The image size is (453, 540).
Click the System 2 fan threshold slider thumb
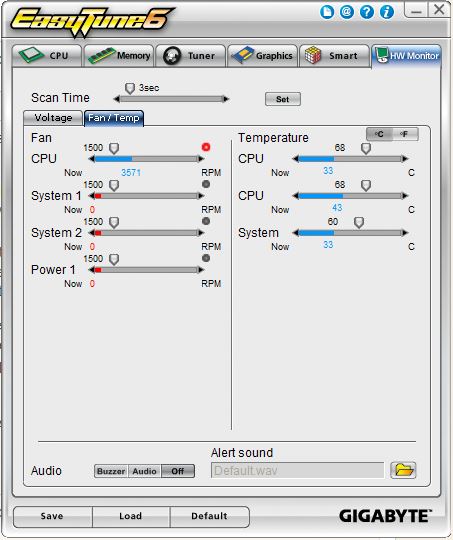point(114,222)
